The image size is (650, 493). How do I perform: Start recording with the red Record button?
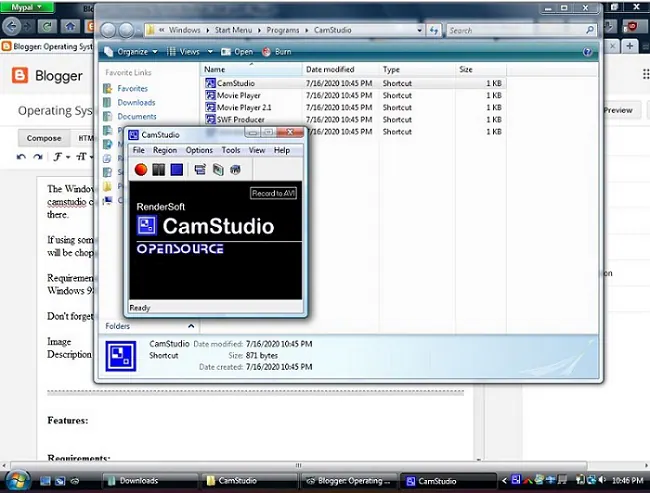click(x=141, y=169)
